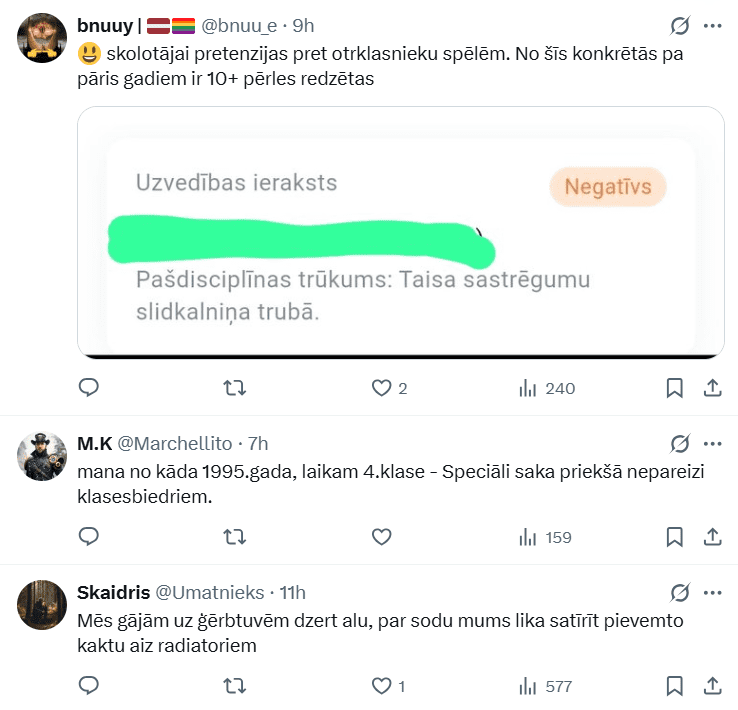Like bnuuy's post with 2 likes

point(381,388)
